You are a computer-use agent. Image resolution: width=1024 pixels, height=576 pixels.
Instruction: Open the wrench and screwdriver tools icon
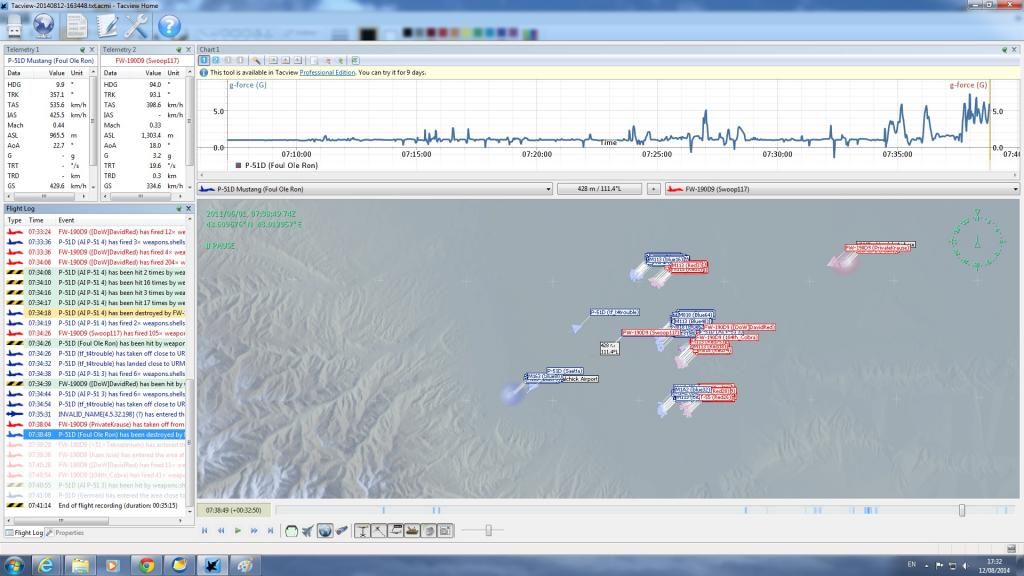(x=136, y=25)
